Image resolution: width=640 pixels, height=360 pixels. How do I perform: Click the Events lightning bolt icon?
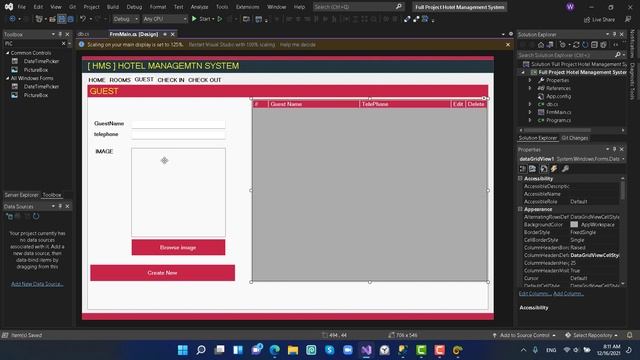coord(554,169)
